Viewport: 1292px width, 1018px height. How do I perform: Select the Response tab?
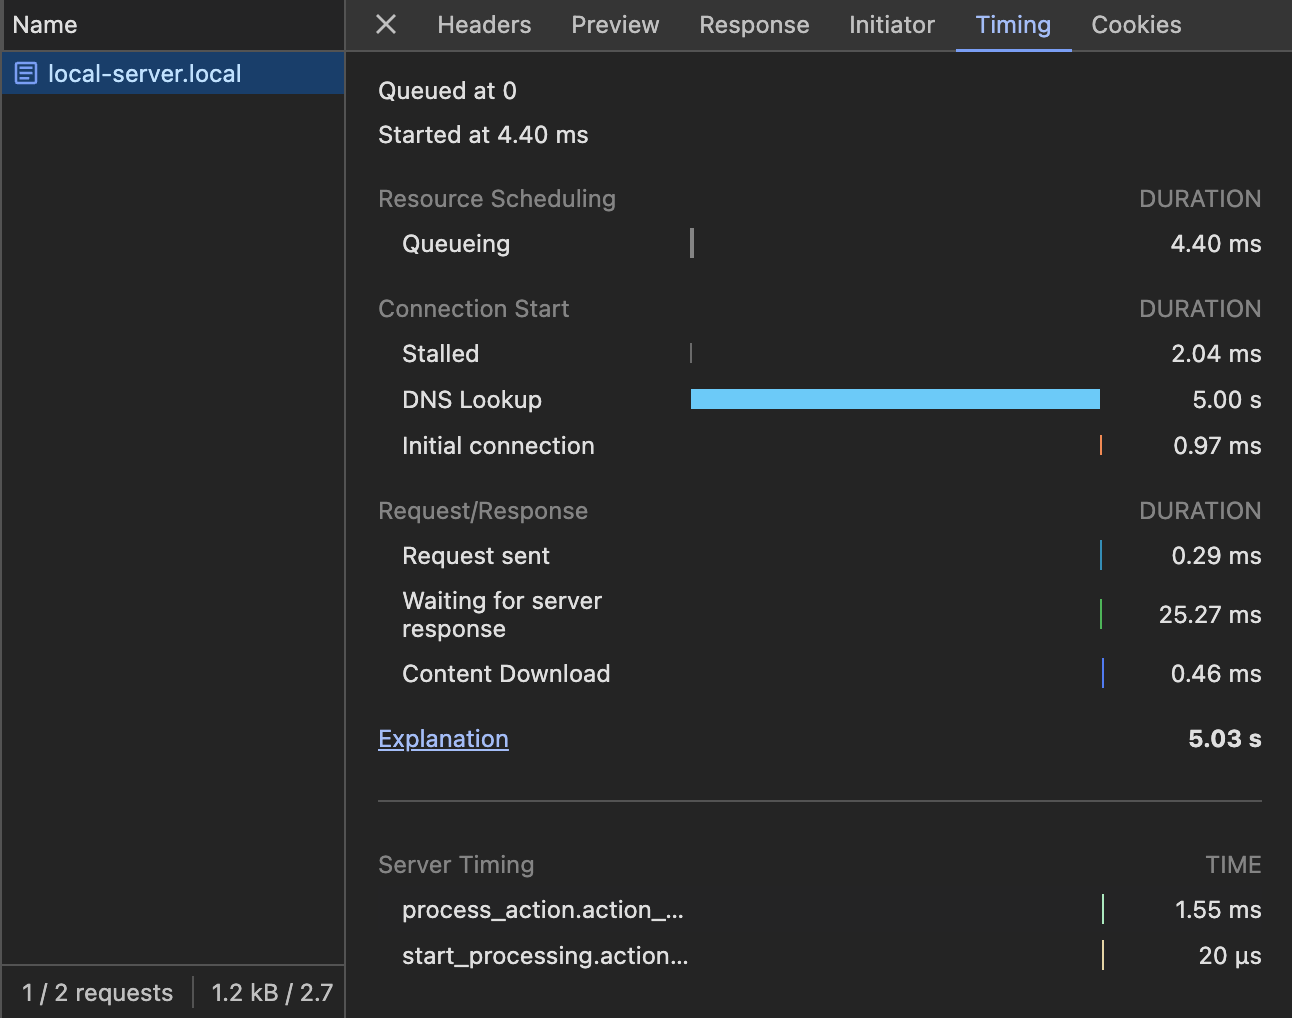754,25
